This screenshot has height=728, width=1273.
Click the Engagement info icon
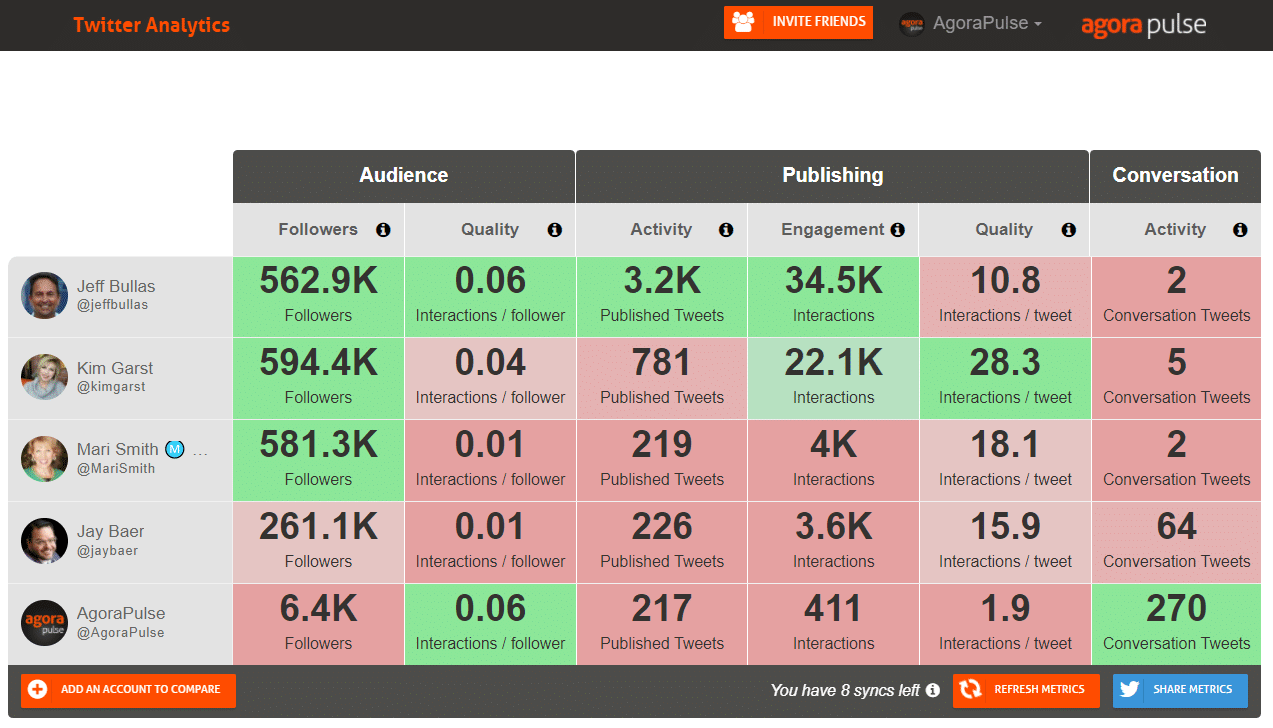[x=898, y=230]
